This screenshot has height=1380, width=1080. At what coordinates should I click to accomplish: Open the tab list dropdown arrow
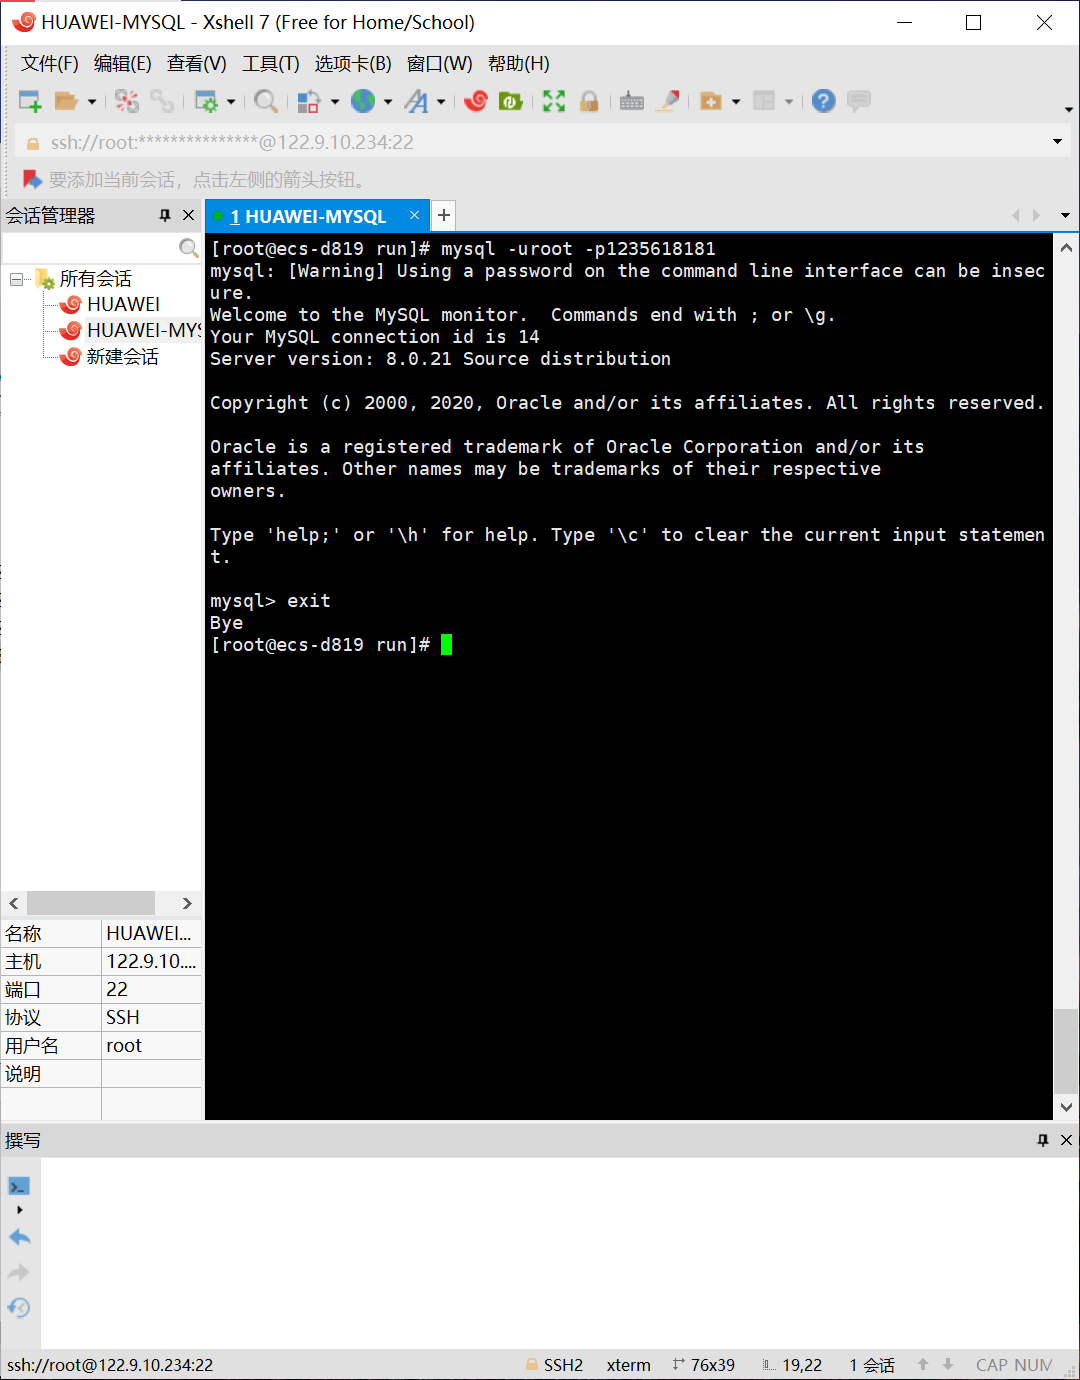click(1065, 215)
